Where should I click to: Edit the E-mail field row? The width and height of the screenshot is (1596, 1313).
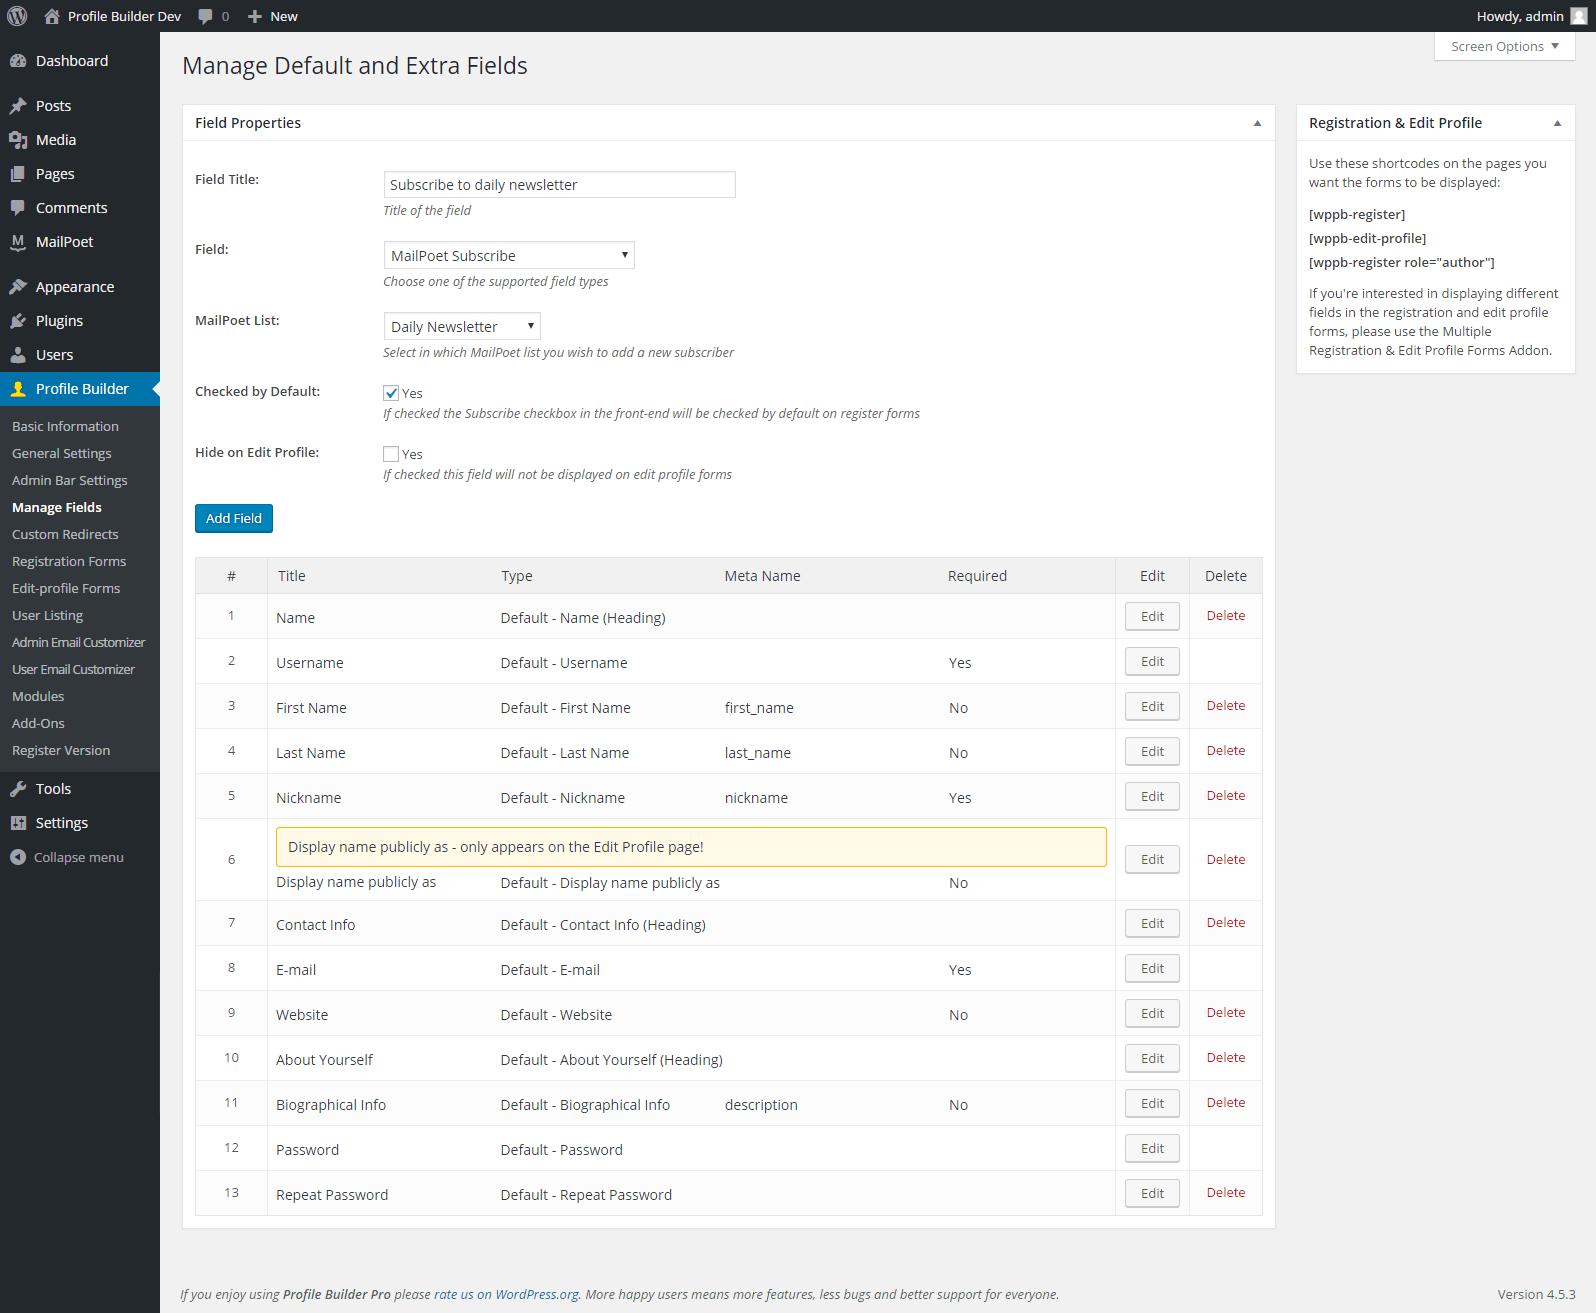click(x=1152, y=968)
